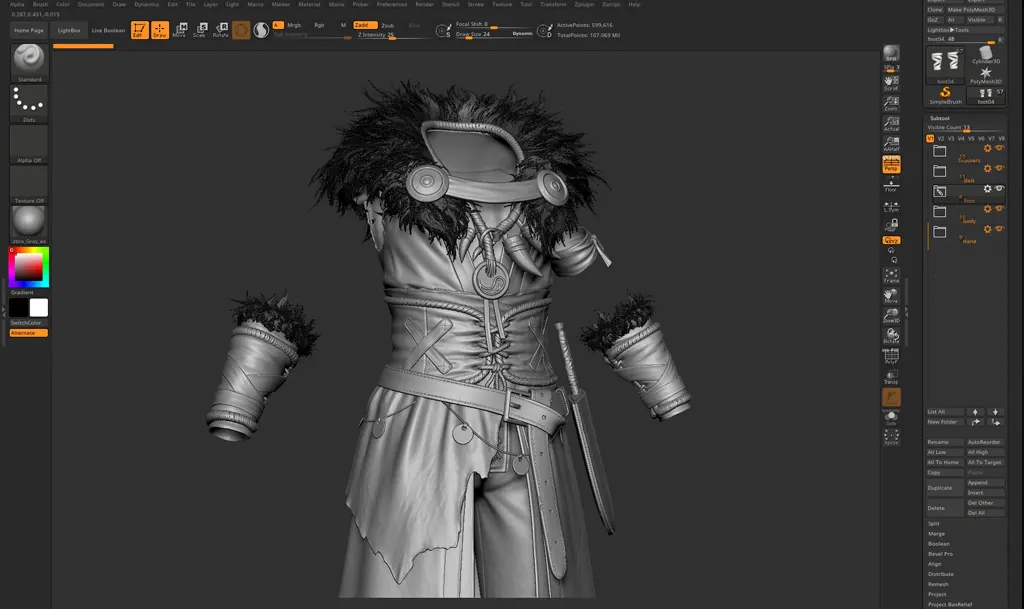The height and width of the screenshot is (609, 1024).
Task: Collapse the Subtool palette header
Action: 940,118
